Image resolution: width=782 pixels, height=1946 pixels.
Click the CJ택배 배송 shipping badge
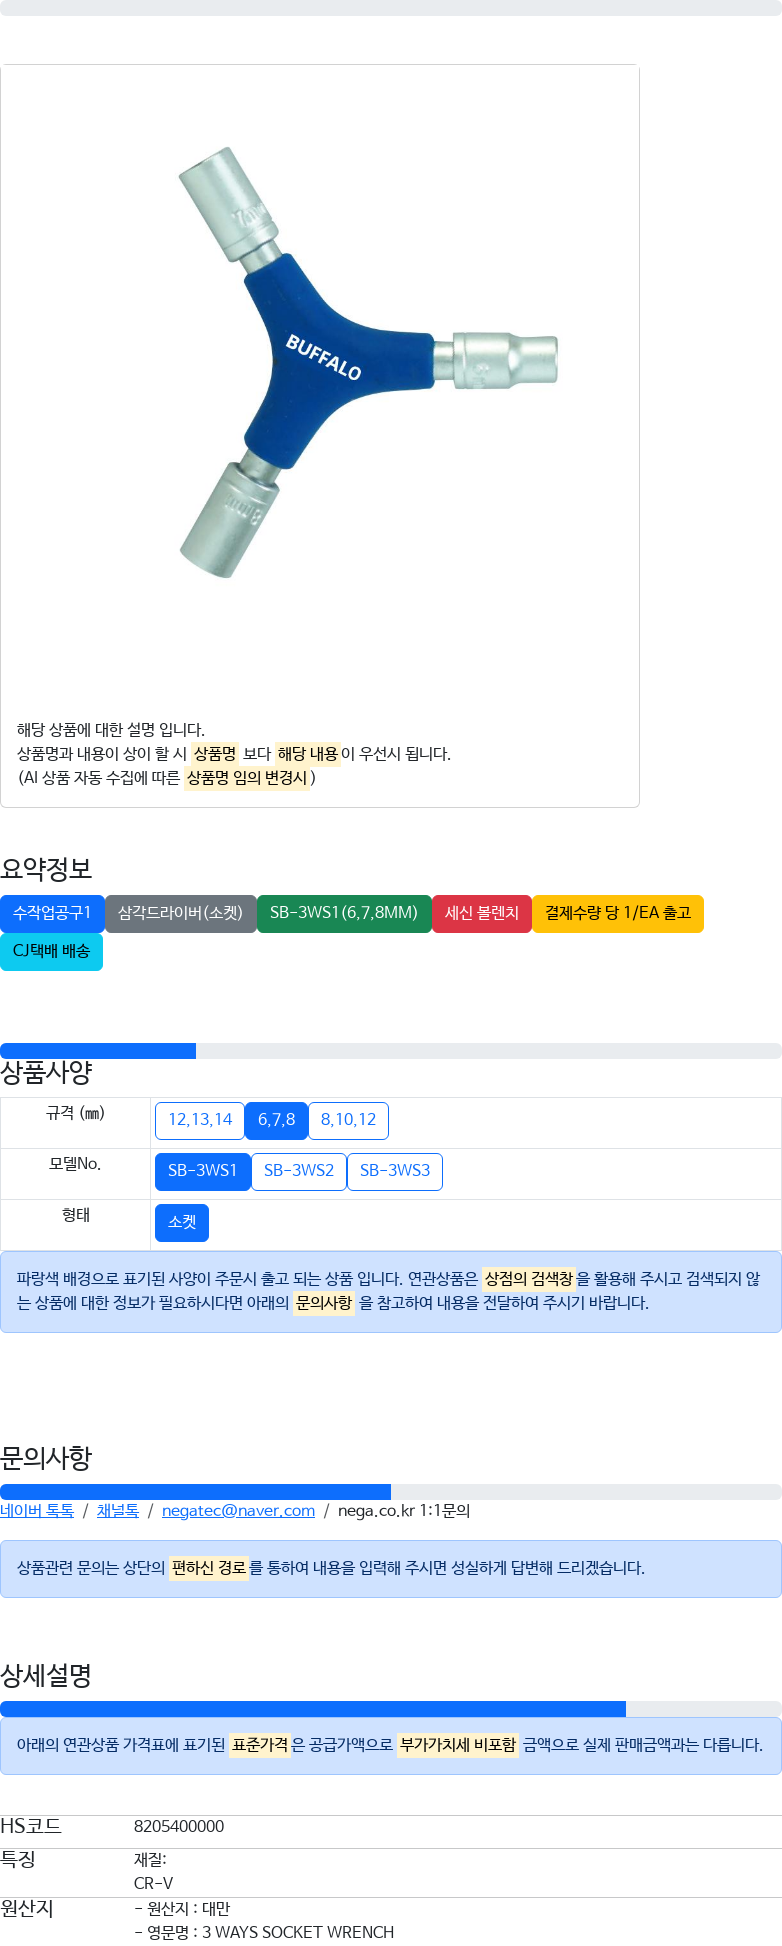(51, 951)
